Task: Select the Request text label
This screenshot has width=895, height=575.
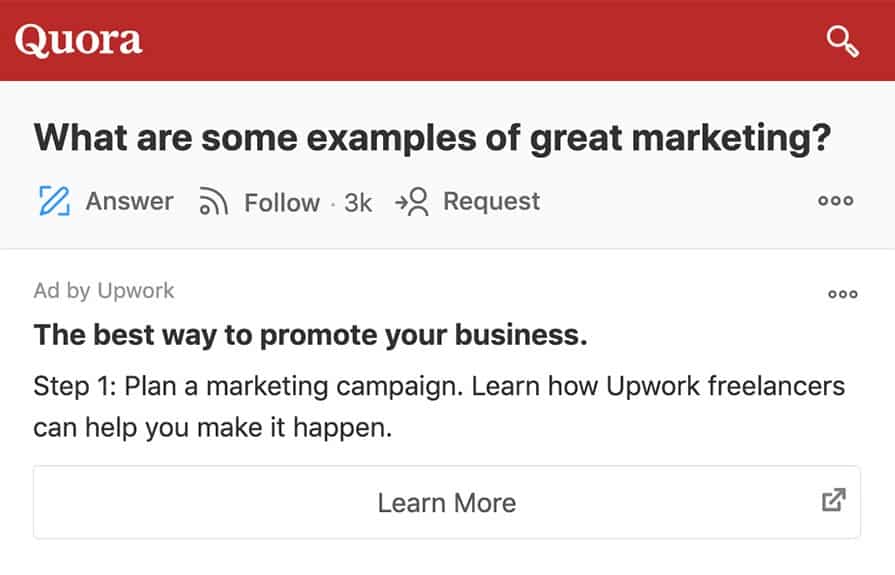Action: click(491, 201)
